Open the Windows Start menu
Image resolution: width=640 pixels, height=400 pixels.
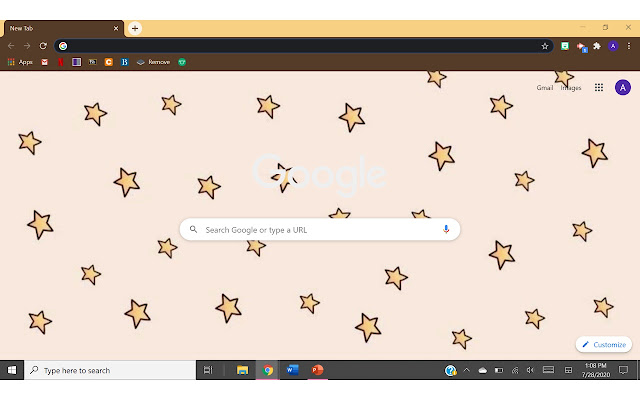(x=12, y=370)
